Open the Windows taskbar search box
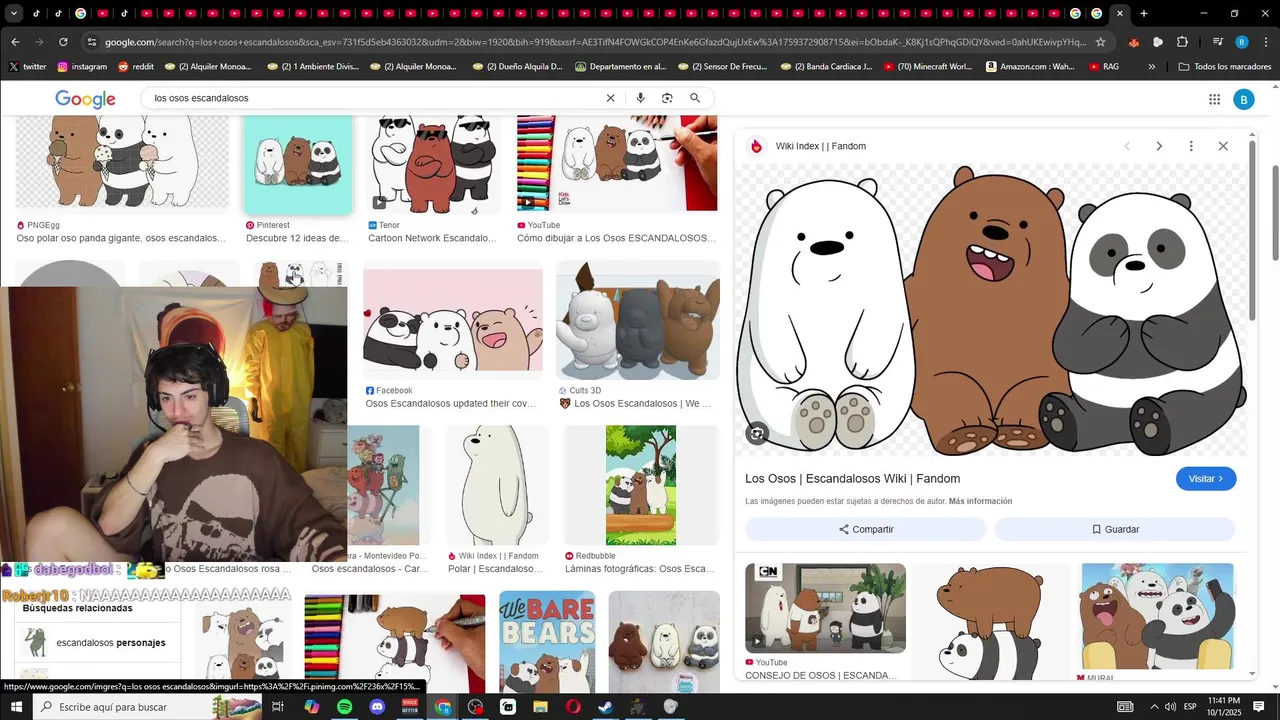Screen dimensions: 1280x720 [x=150, y=707]
